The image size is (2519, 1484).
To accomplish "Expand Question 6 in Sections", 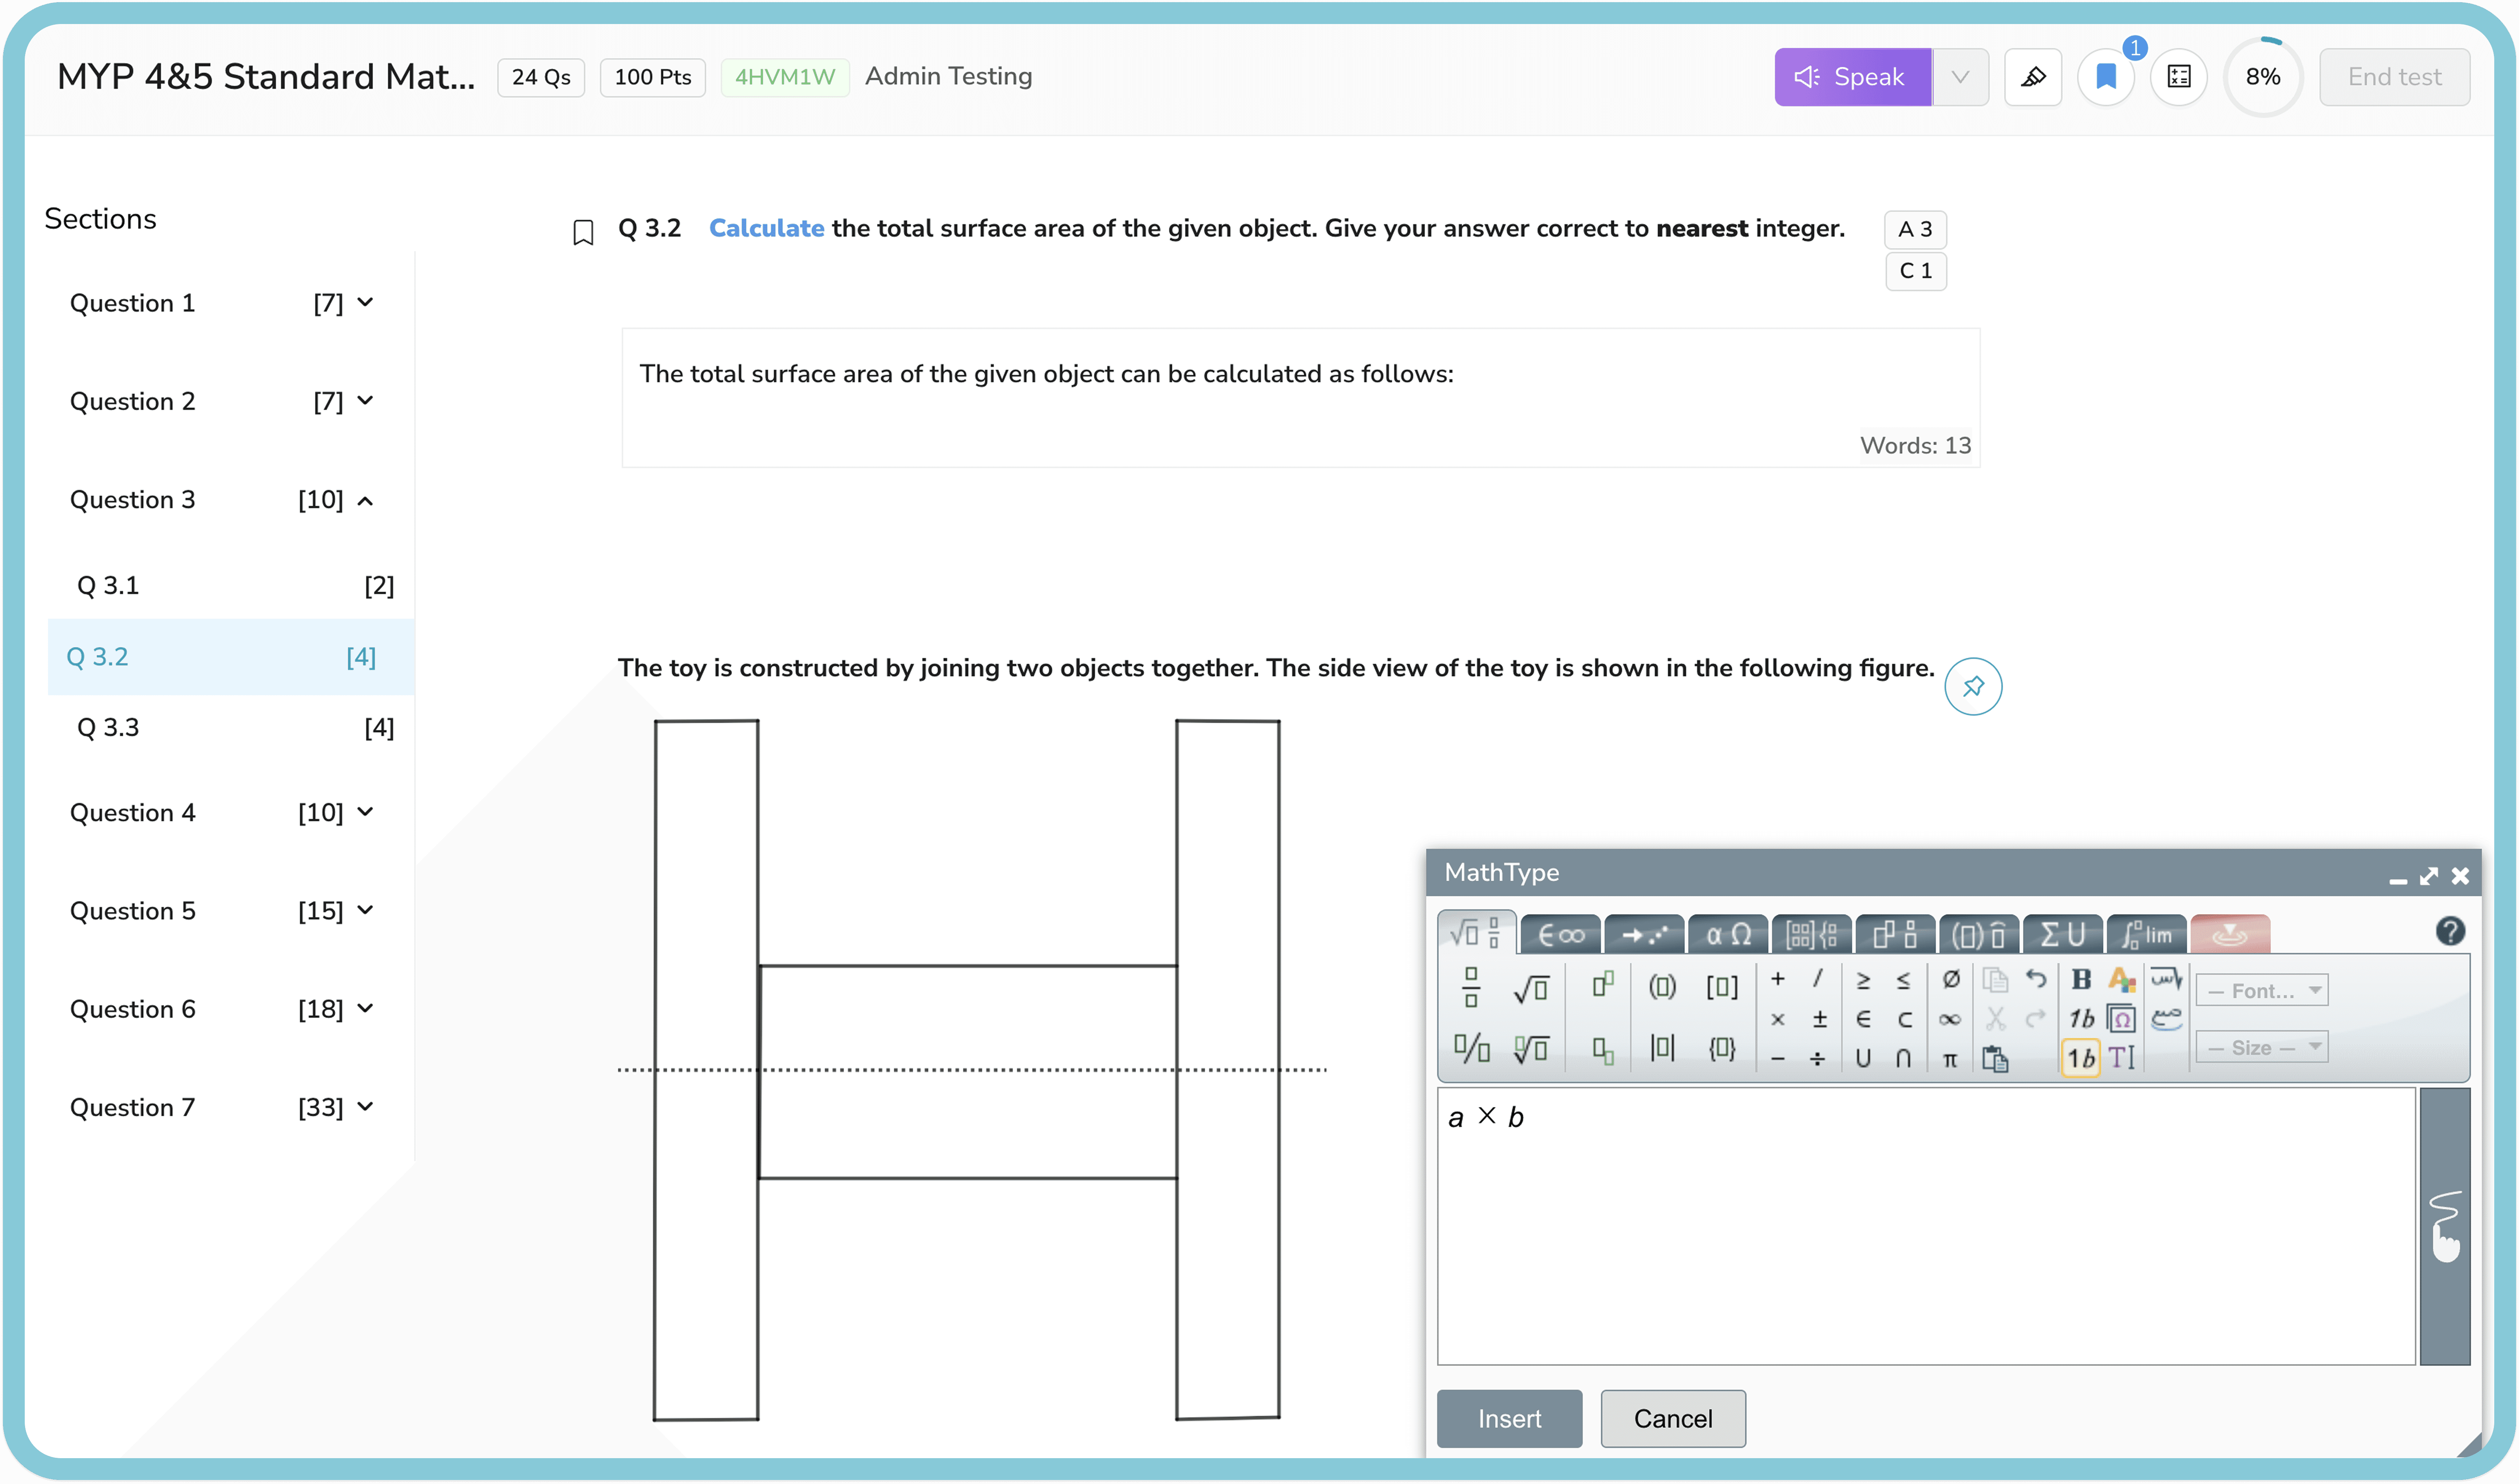I will tap(365, 1007).
